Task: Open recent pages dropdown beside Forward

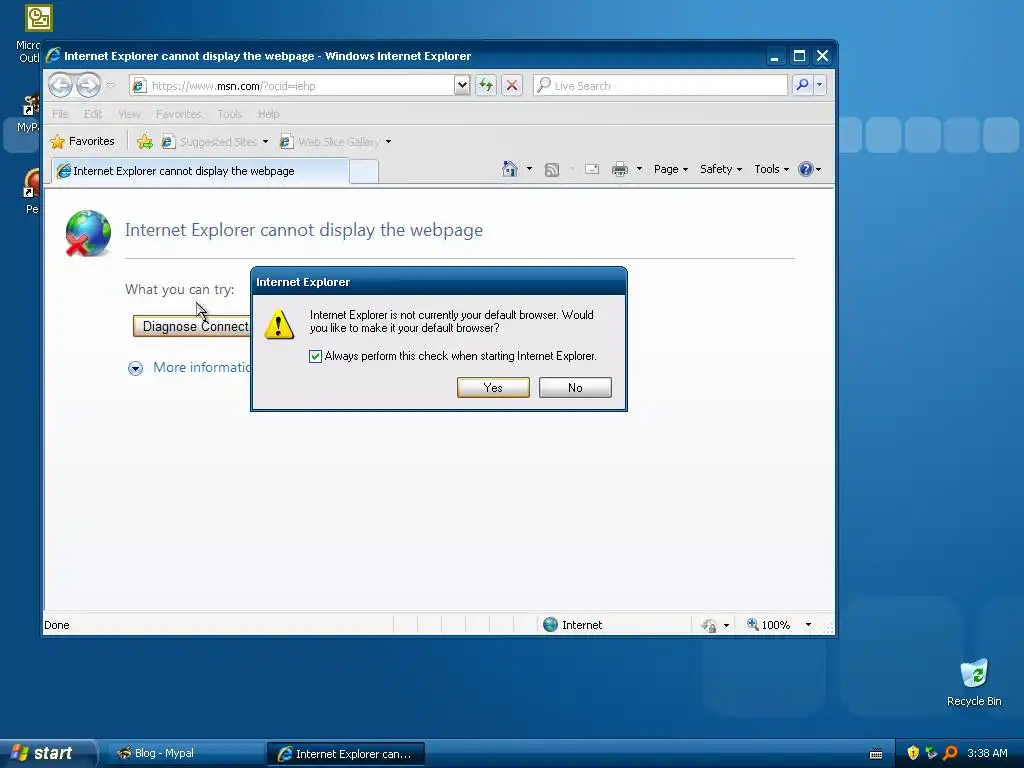Action: [110, 86]
